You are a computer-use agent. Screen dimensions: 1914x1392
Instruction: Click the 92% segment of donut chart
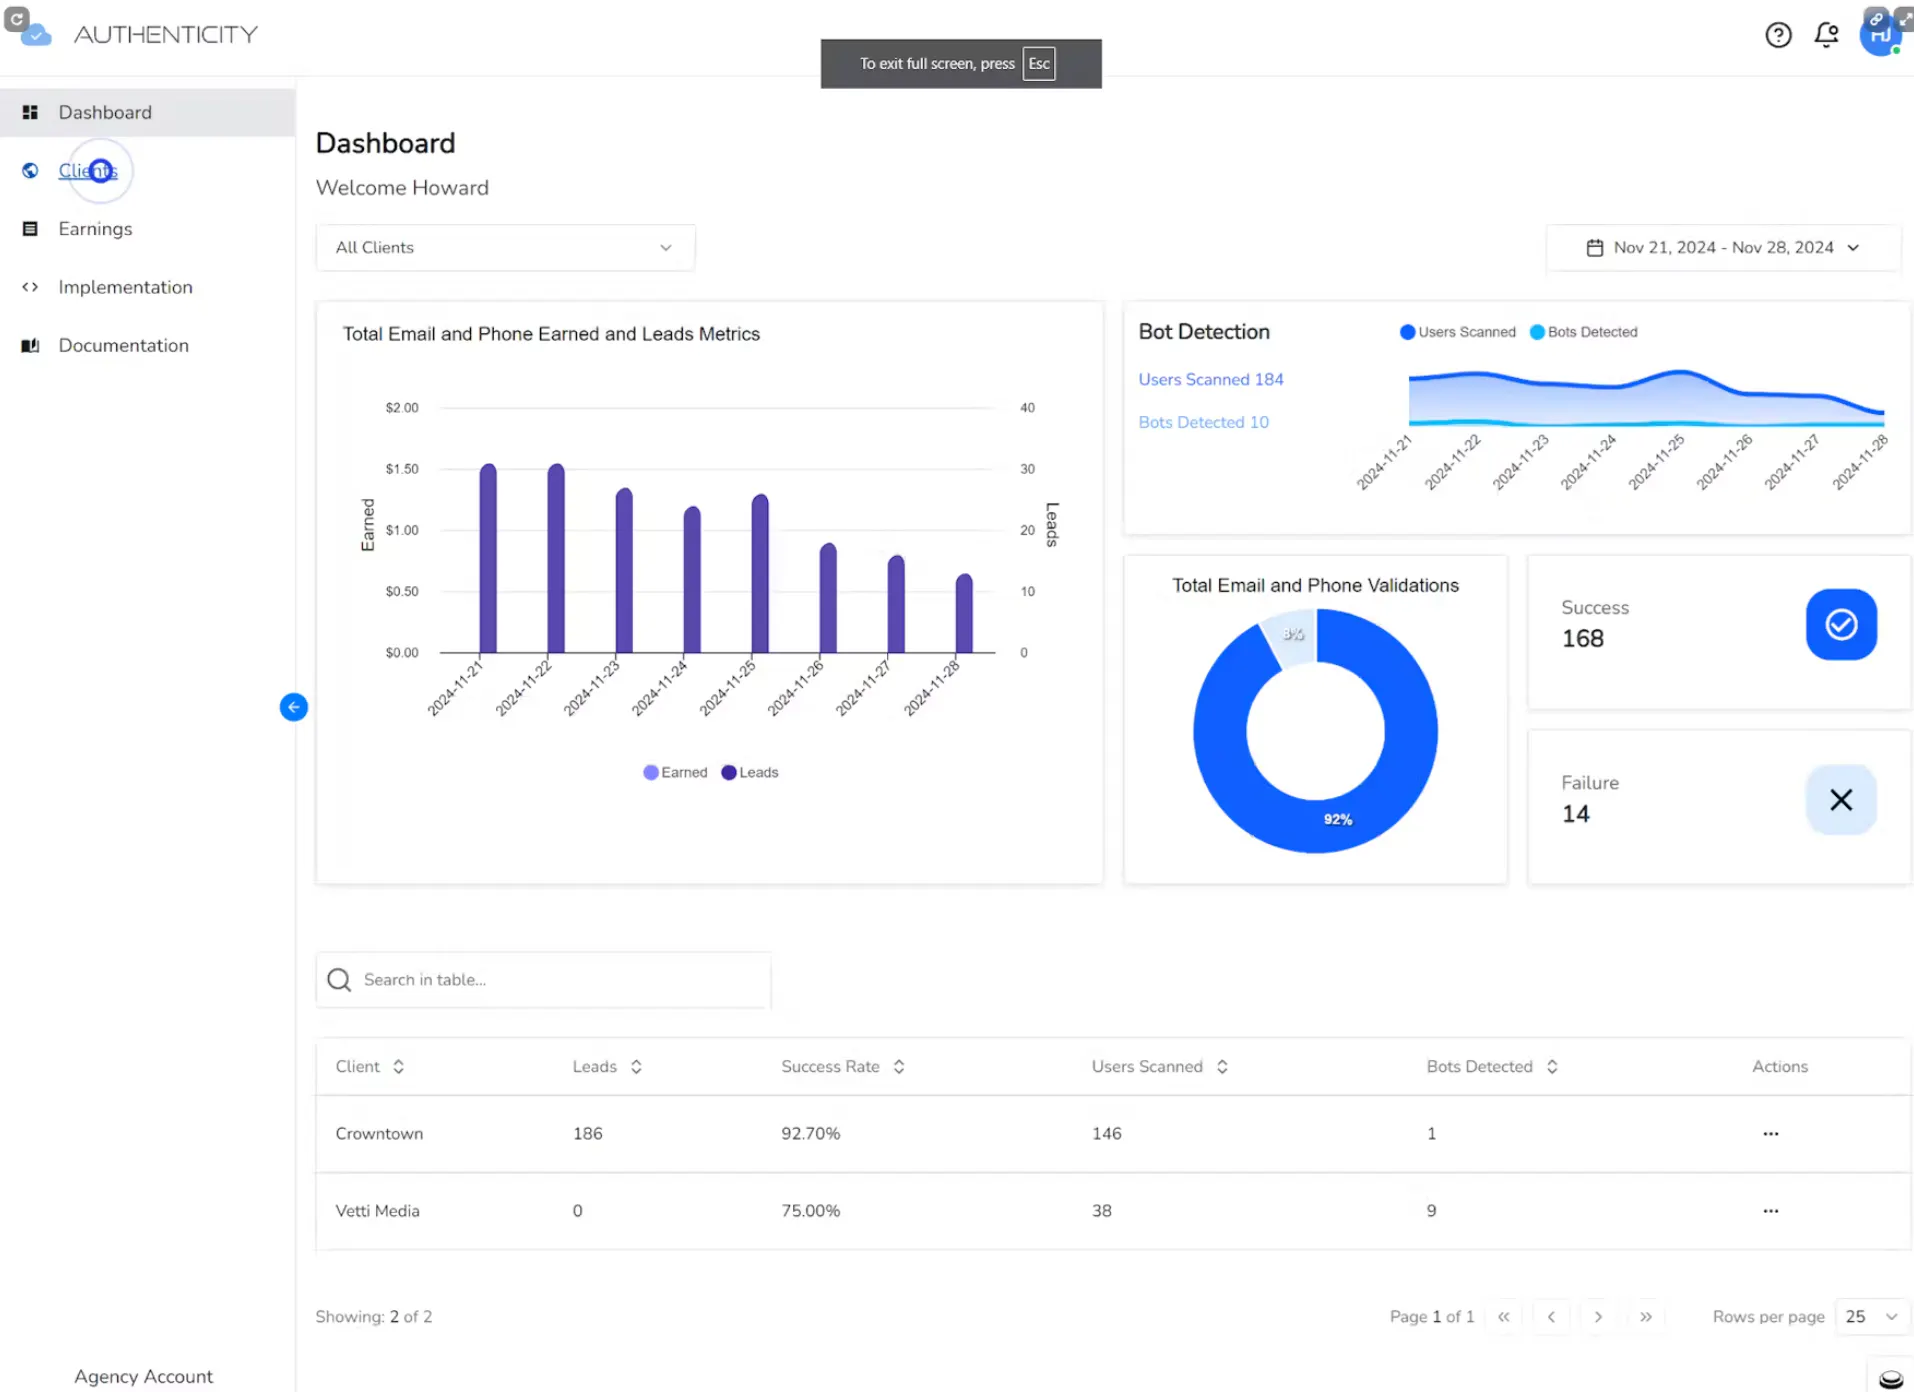[x=1338, y=819]
